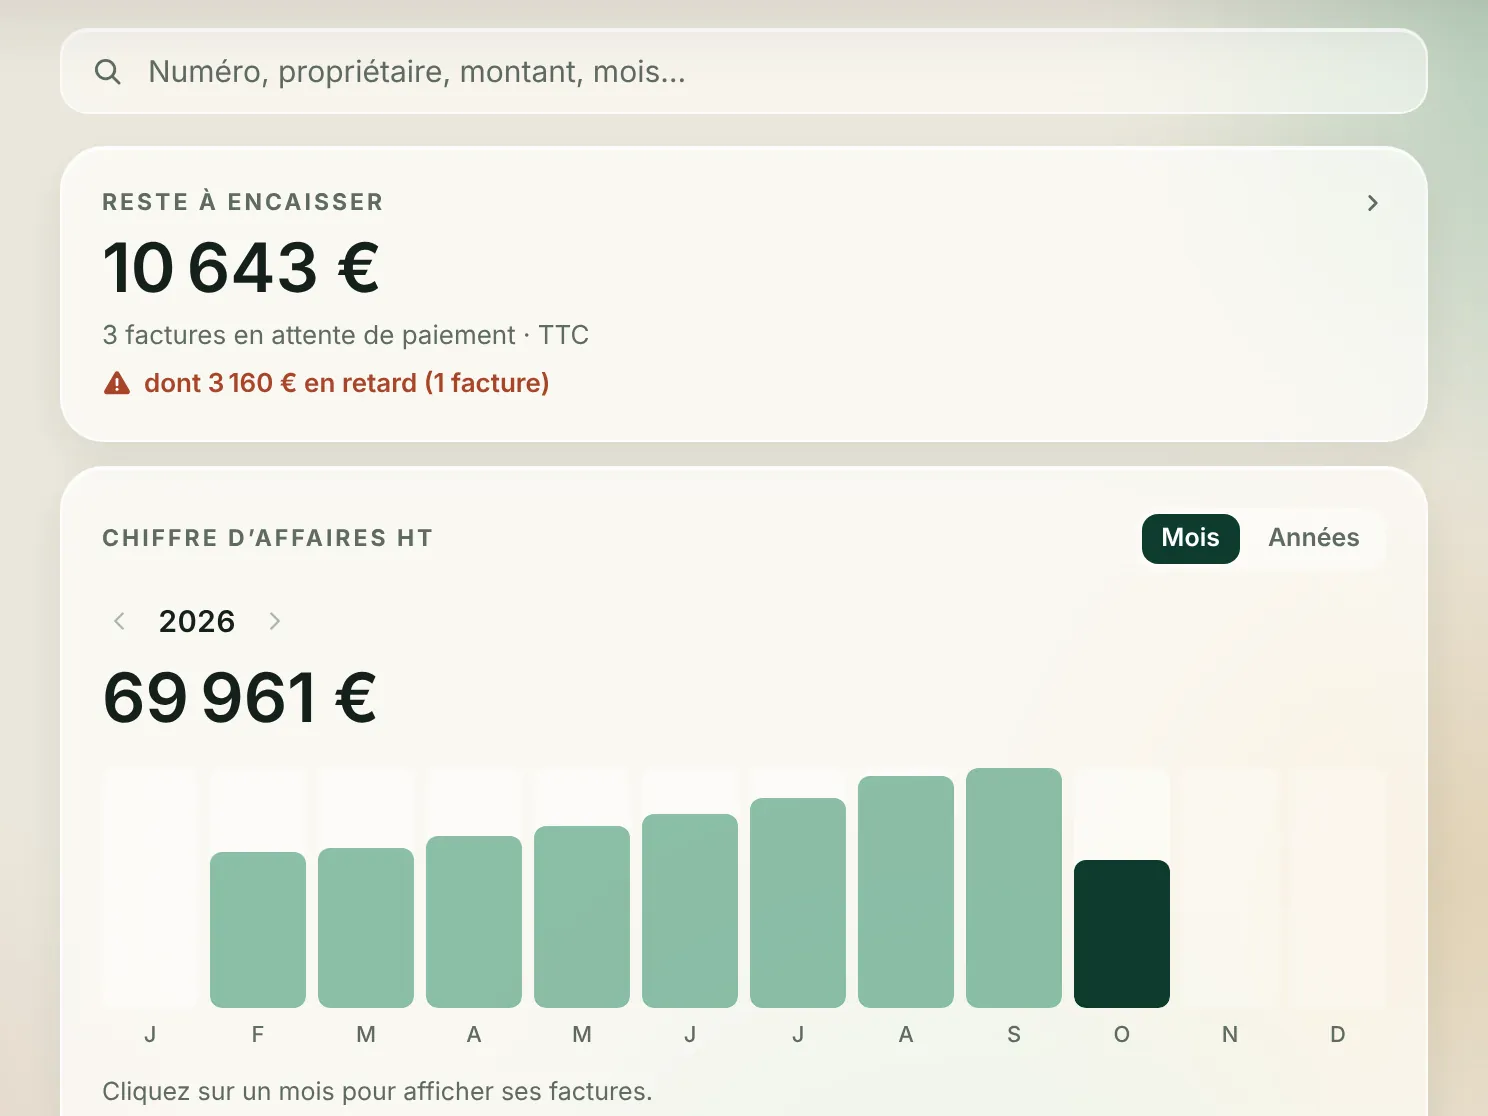The height and width of the screenshot is (1116, 1488).
Task: Go to next year after 2026
Action: coord(275,621)
